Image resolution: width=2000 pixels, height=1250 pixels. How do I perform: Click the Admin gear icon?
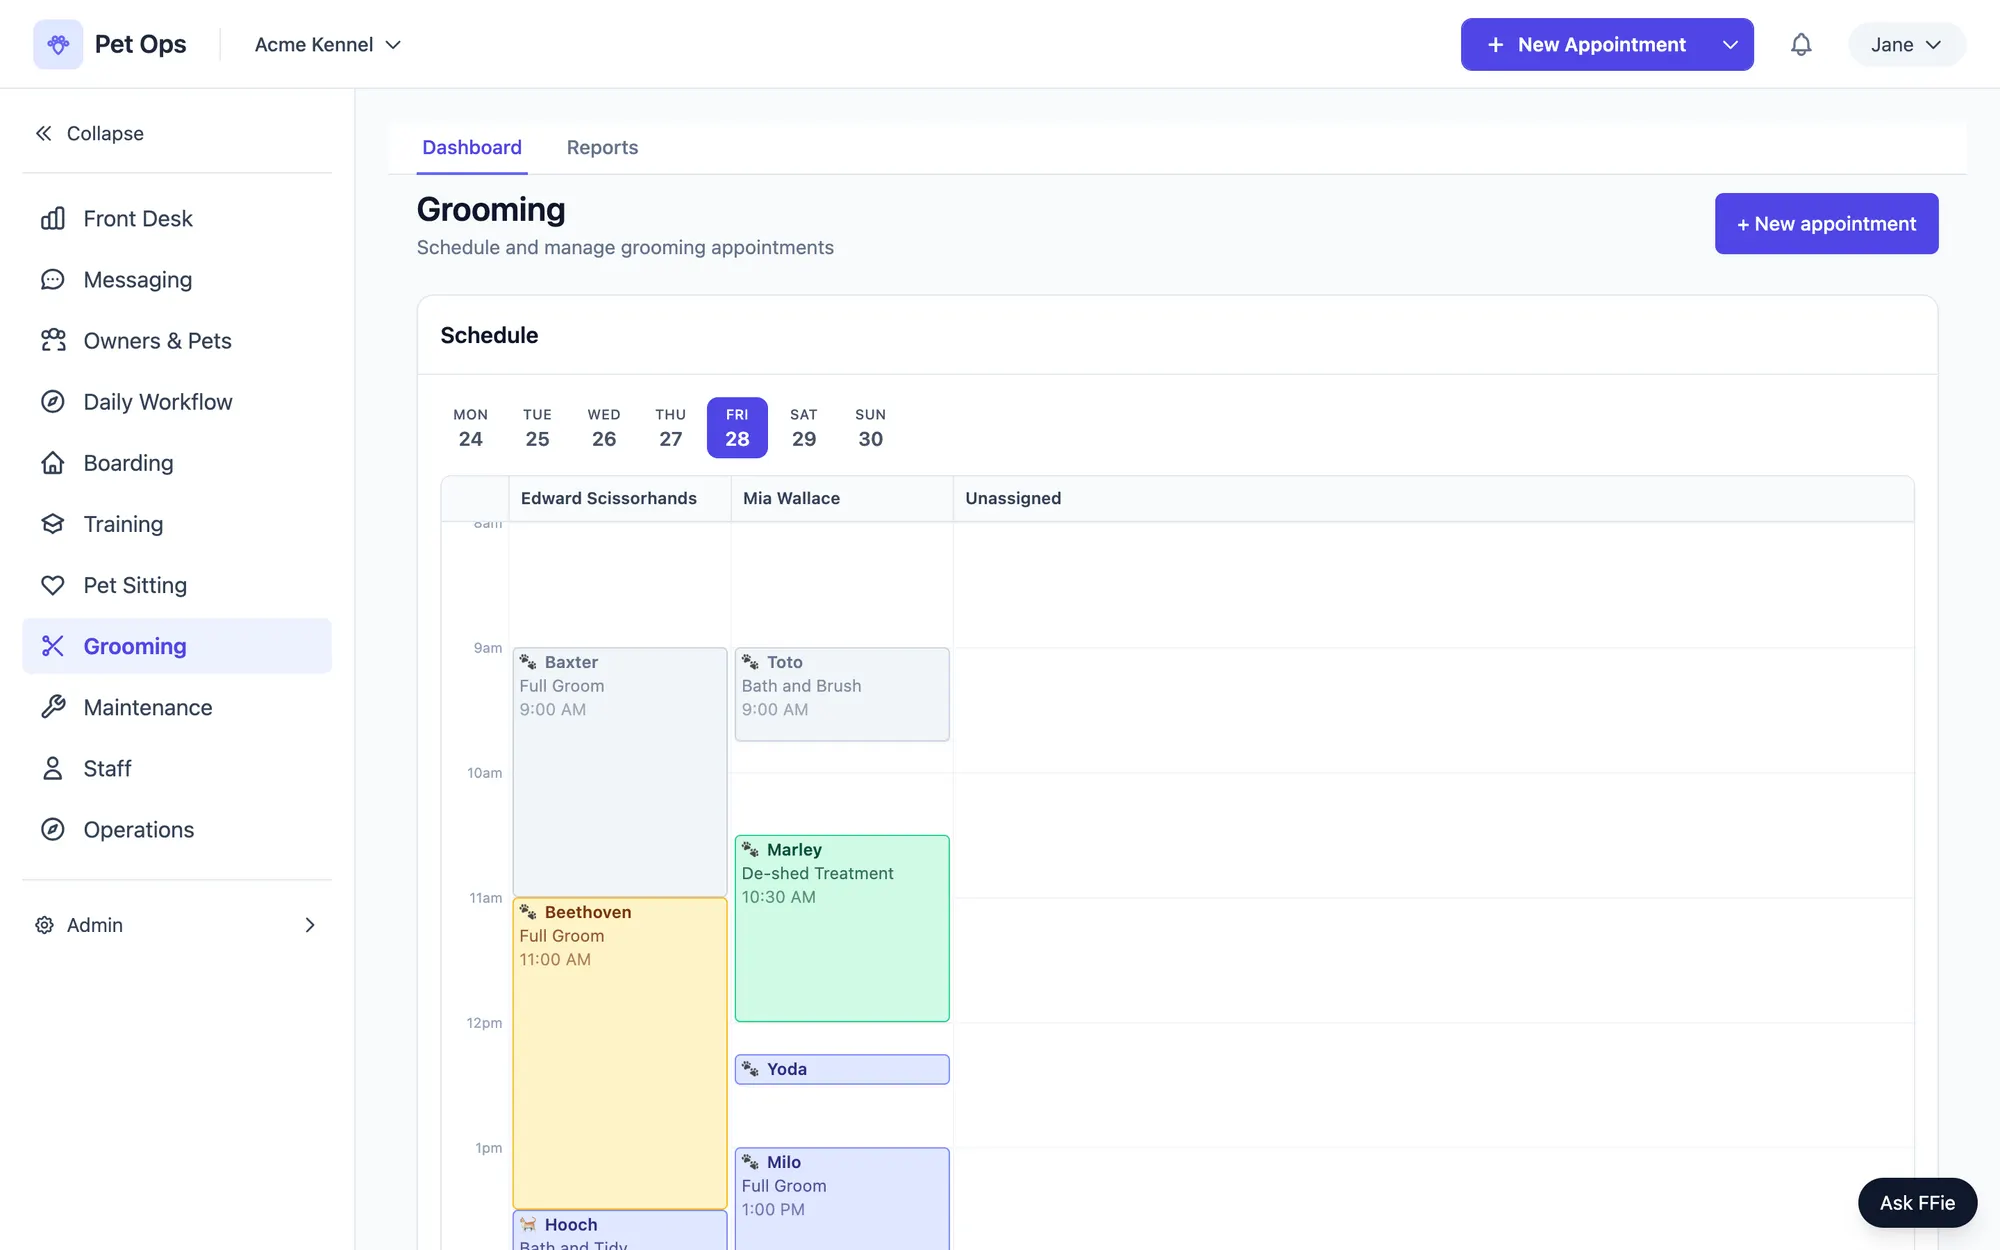pos(44,925)
